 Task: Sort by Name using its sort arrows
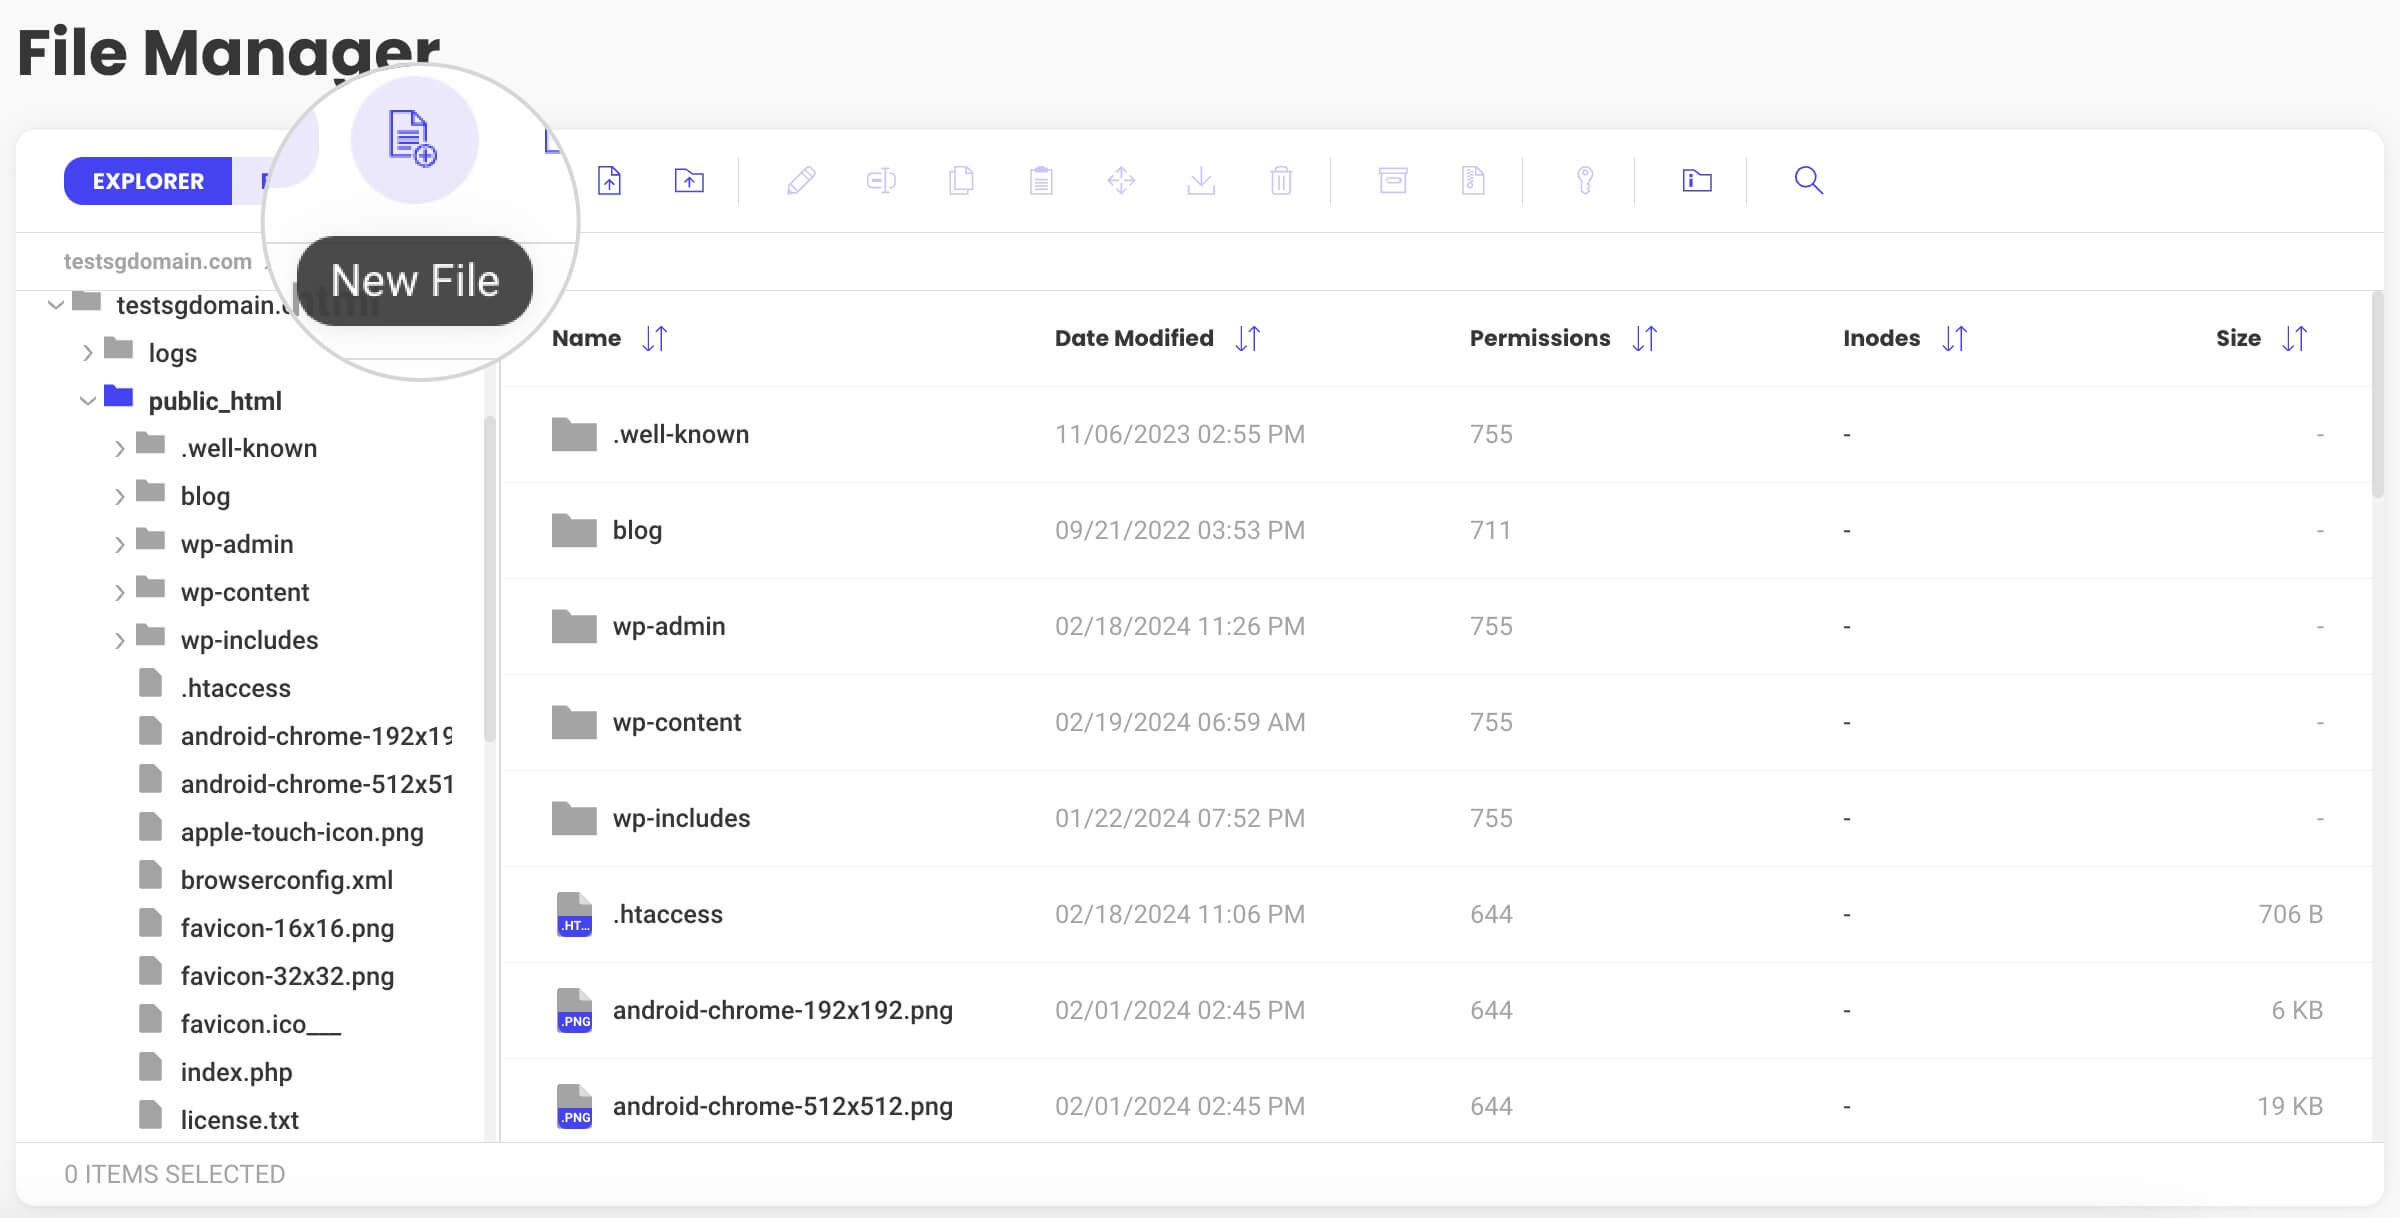(655, 339)
